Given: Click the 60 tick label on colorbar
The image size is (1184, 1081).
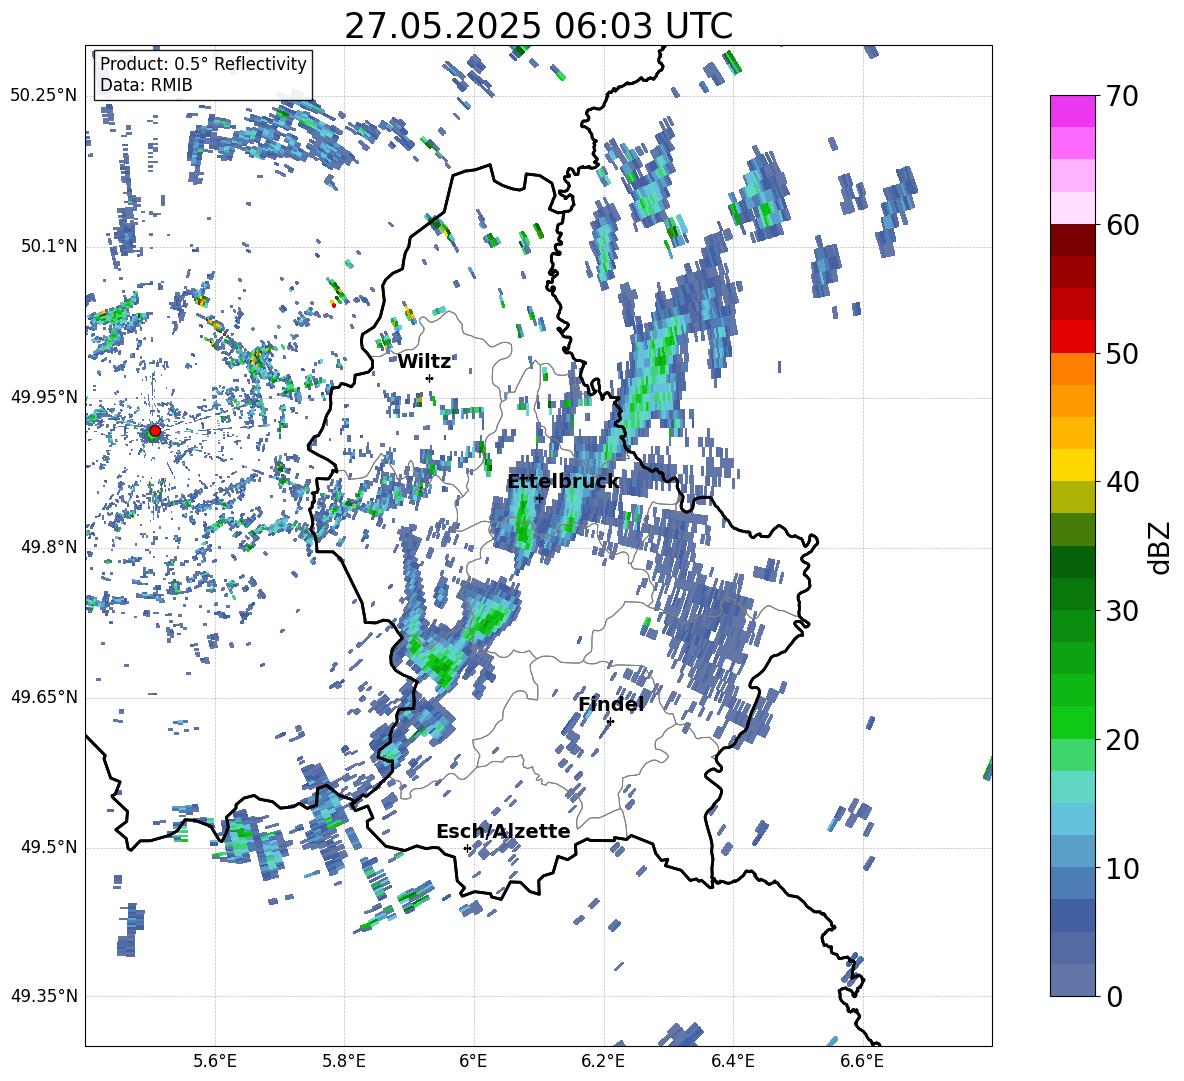Looking at the screenshot, I should tap(1123, 225).
